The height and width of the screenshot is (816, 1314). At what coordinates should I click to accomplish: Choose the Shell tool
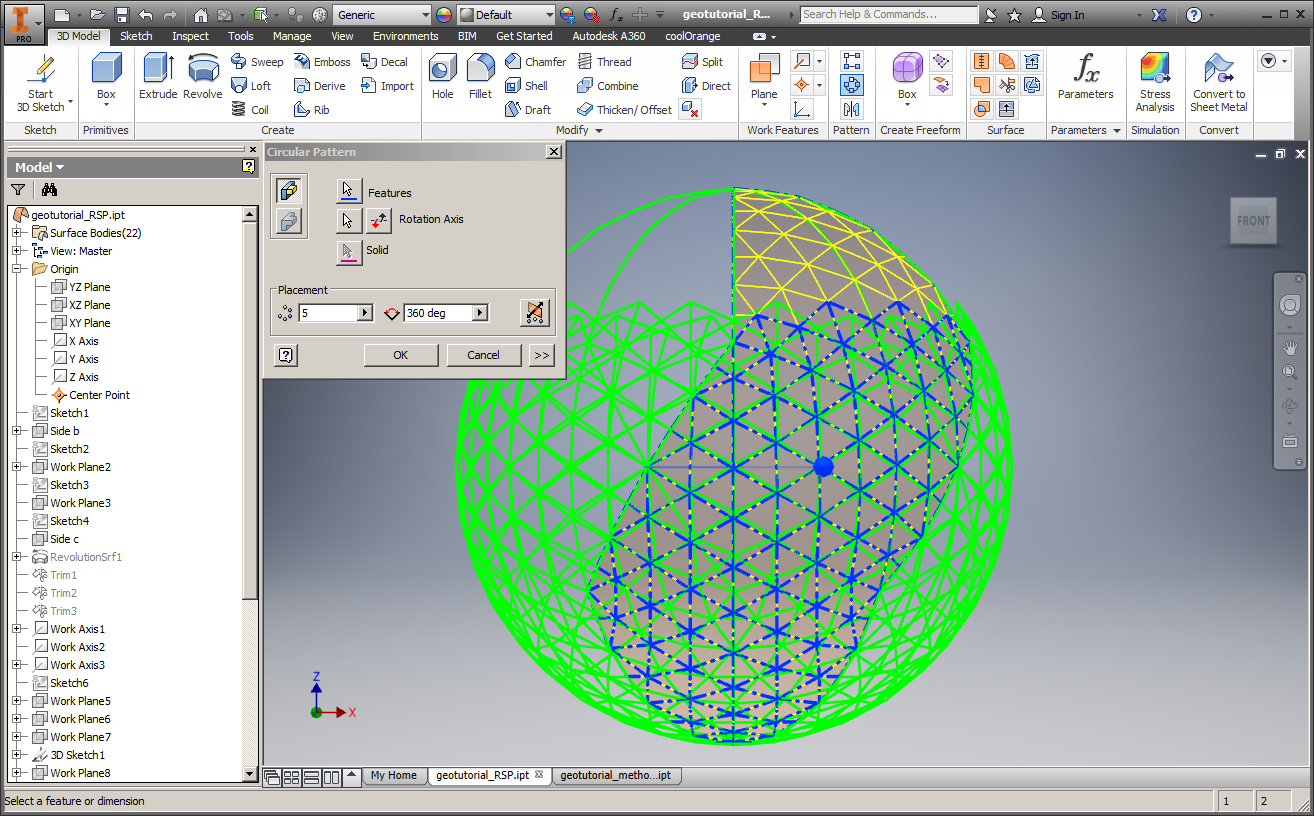pyautogui.click(x=527, y=86)
